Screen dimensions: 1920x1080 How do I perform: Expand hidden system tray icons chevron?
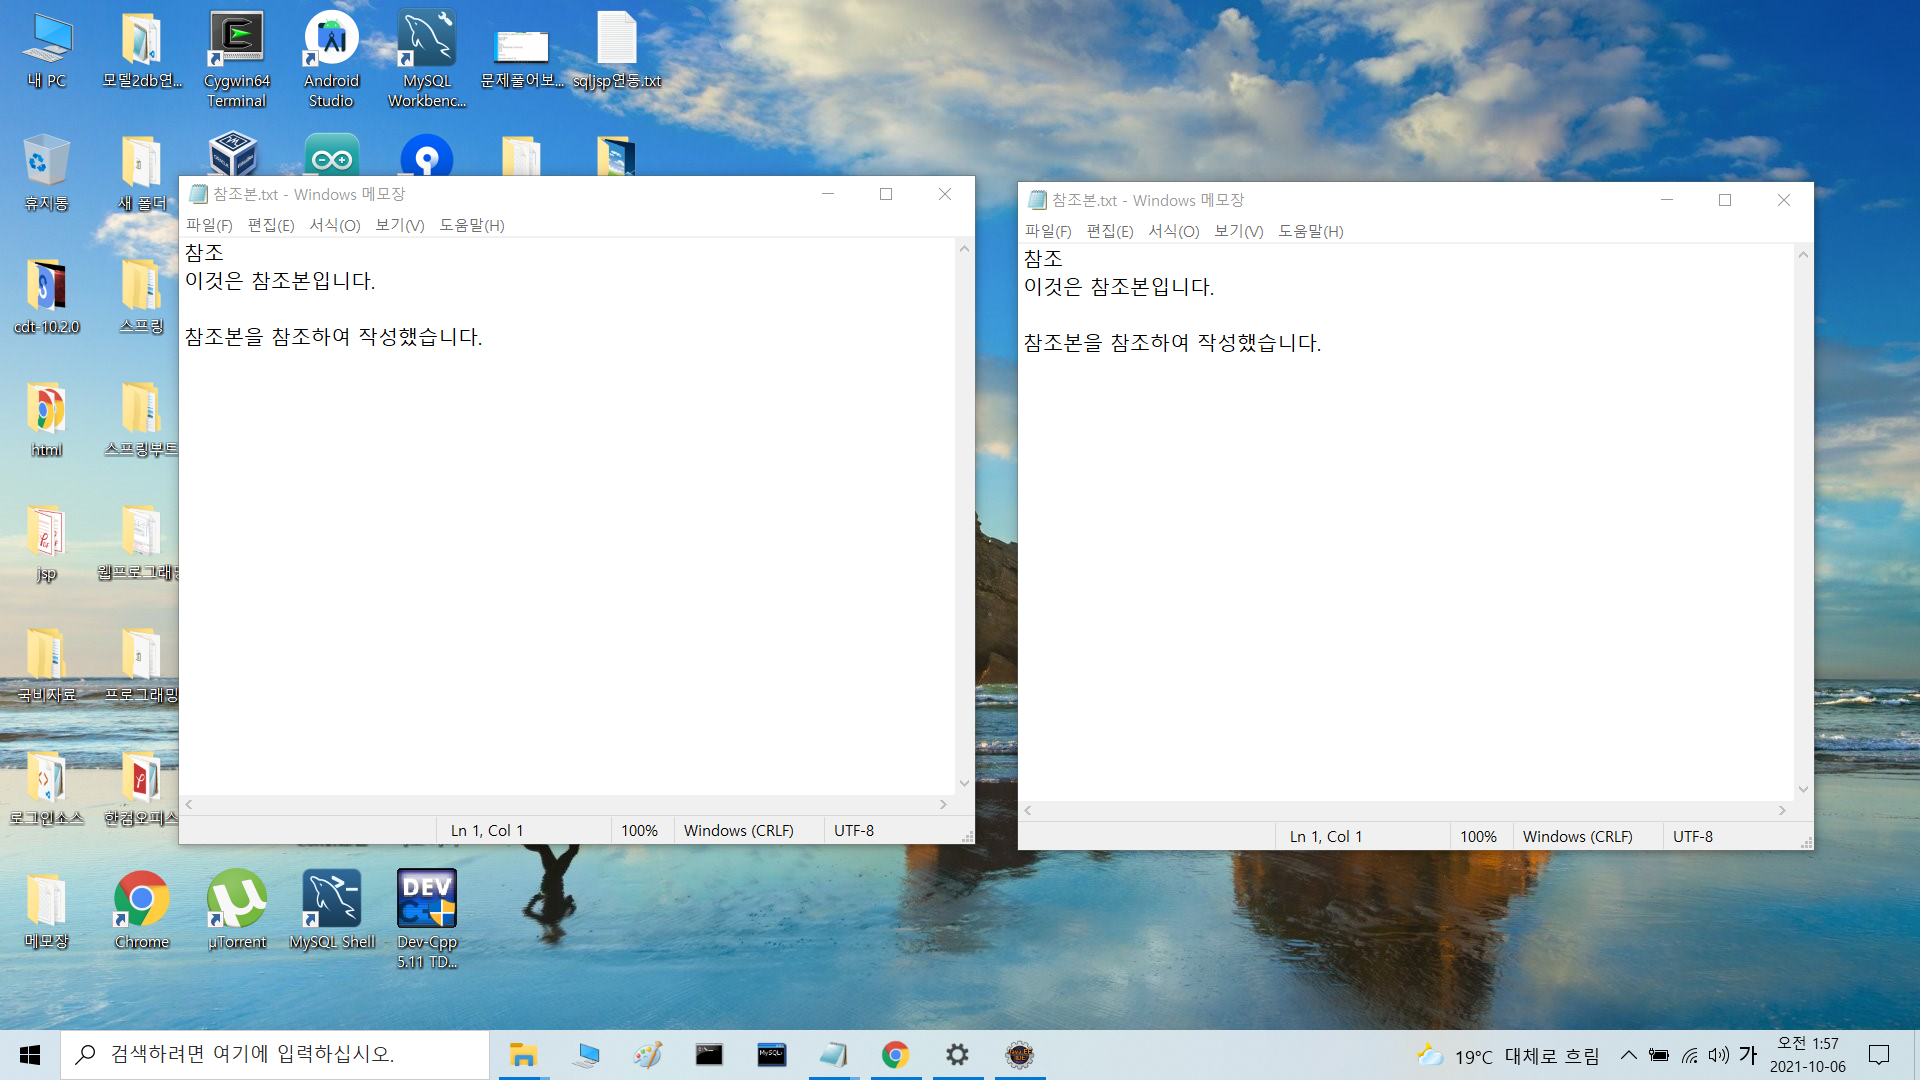(1628, 1055)
